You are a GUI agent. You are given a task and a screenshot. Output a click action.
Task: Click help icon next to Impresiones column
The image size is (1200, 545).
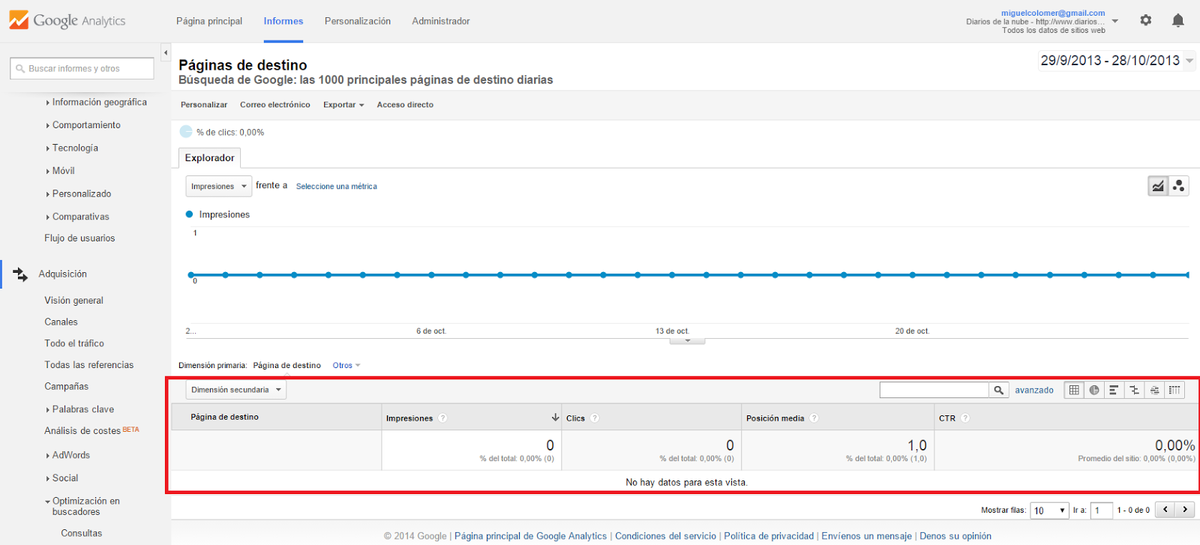(442, 418)
